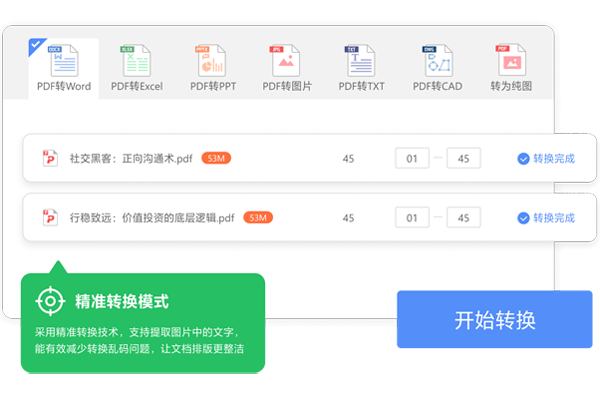The image size is (600, 400).
Task: Click the 53M size badge on 行稳致远
Action: [257, 217]
